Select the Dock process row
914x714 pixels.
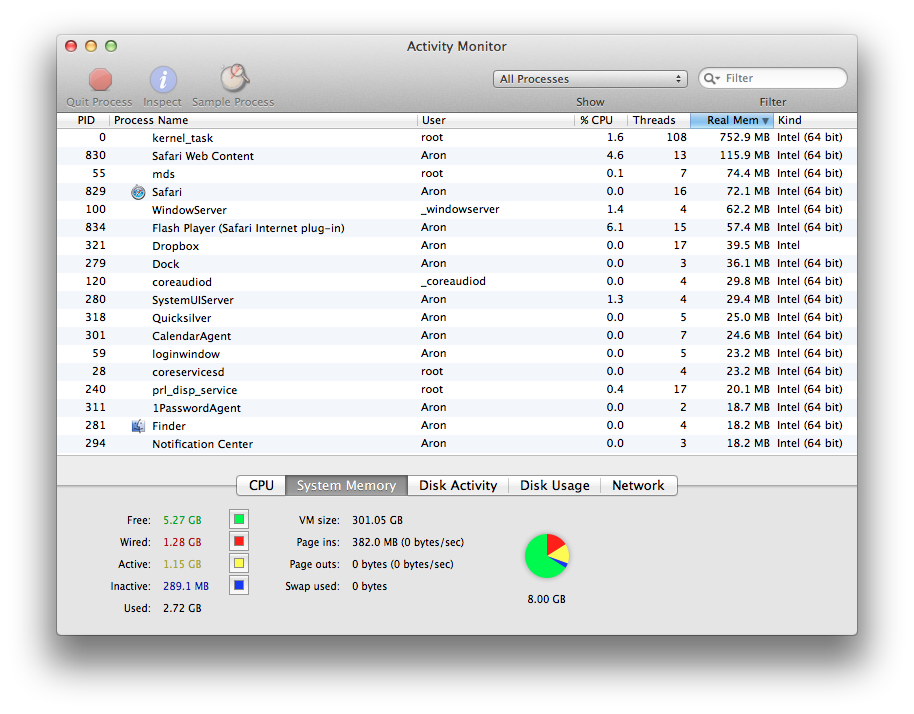tap(457, 264)
